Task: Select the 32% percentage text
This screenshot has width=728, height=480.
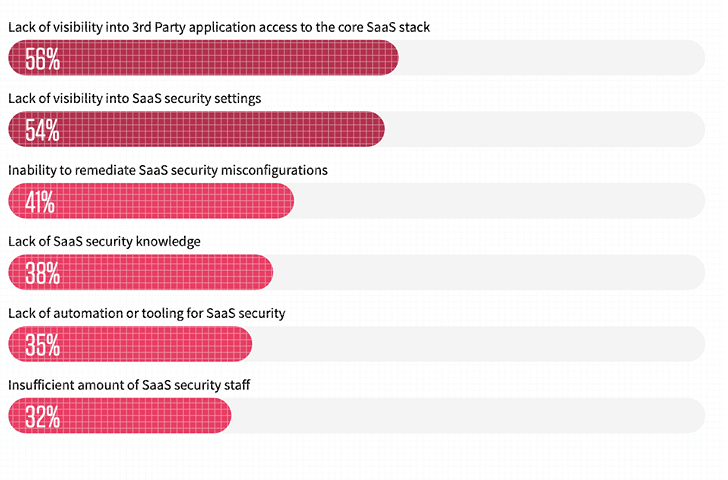Action: [43, 417]
